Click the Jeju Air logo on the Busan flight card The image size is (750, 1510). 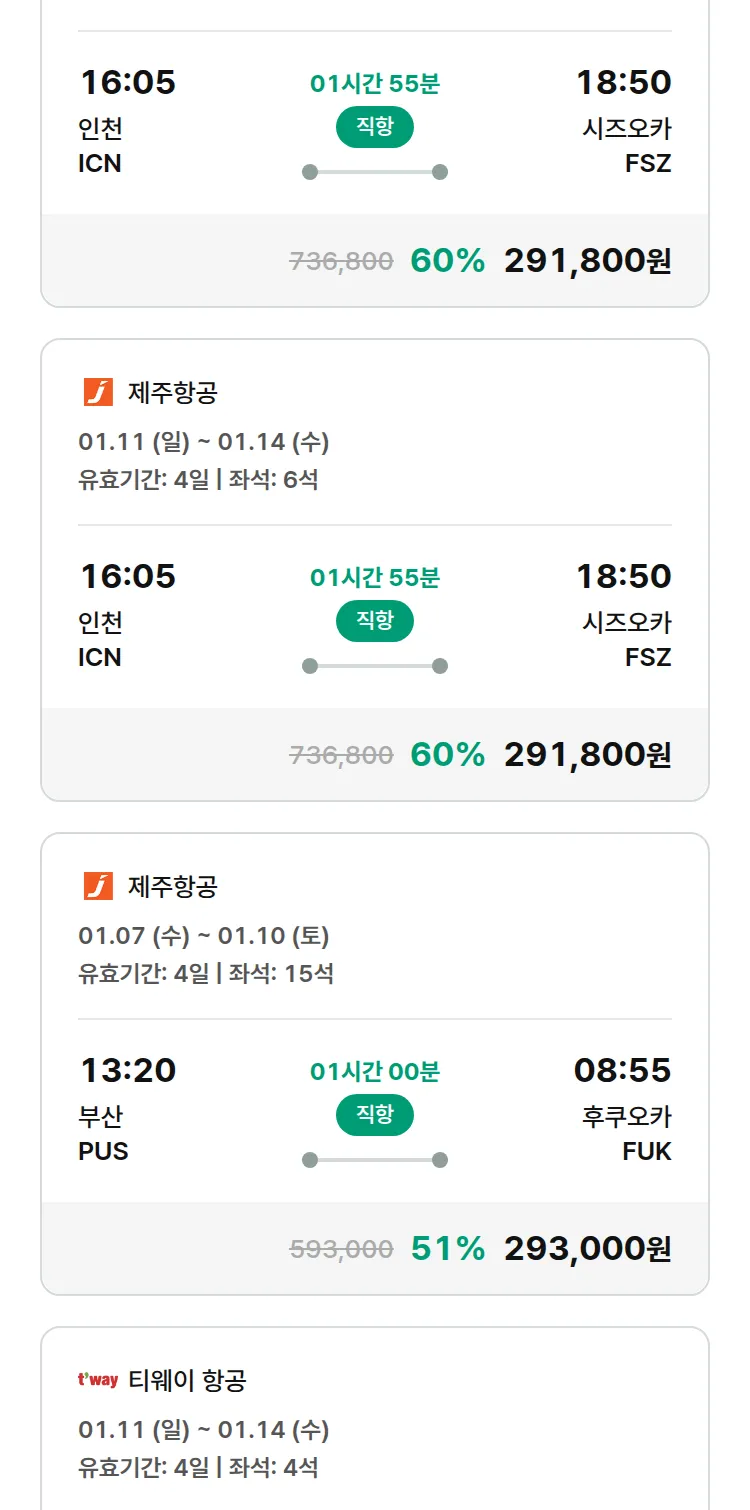(x=98, y=887)
